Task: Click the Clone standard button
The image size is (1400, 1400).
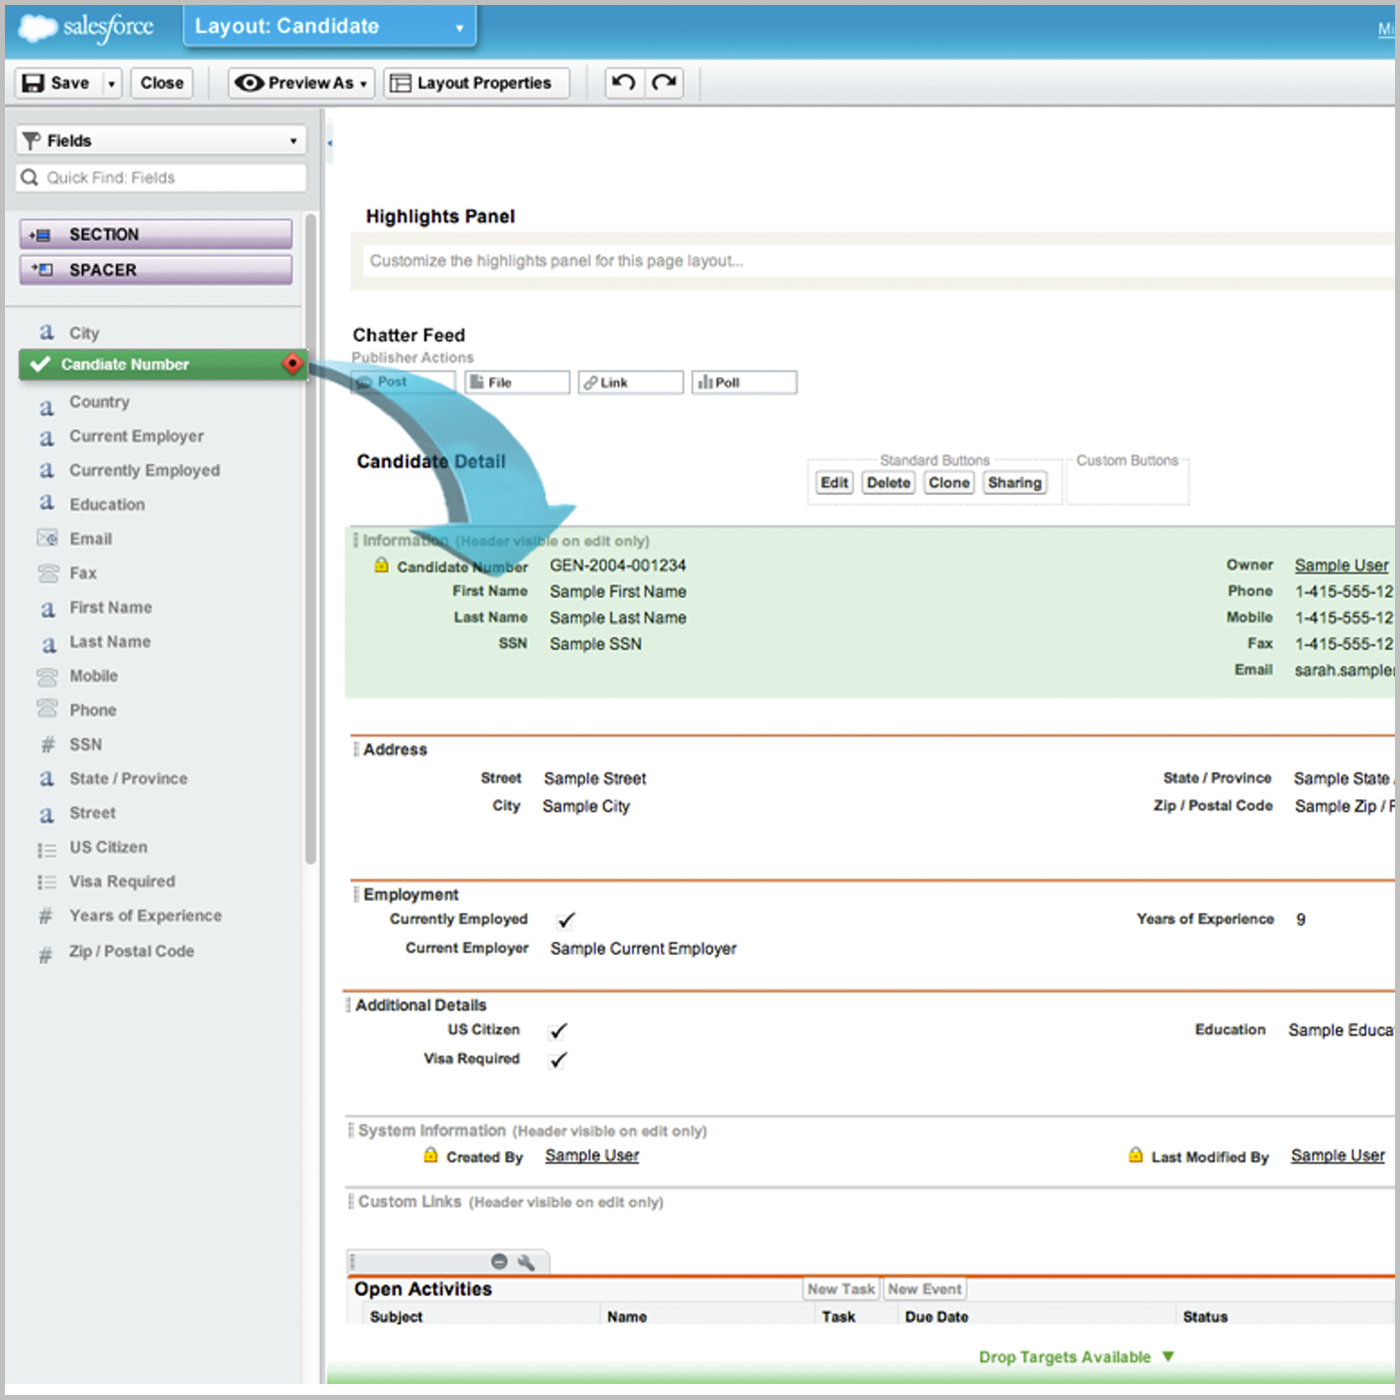Action: click(x=948, y=483)
